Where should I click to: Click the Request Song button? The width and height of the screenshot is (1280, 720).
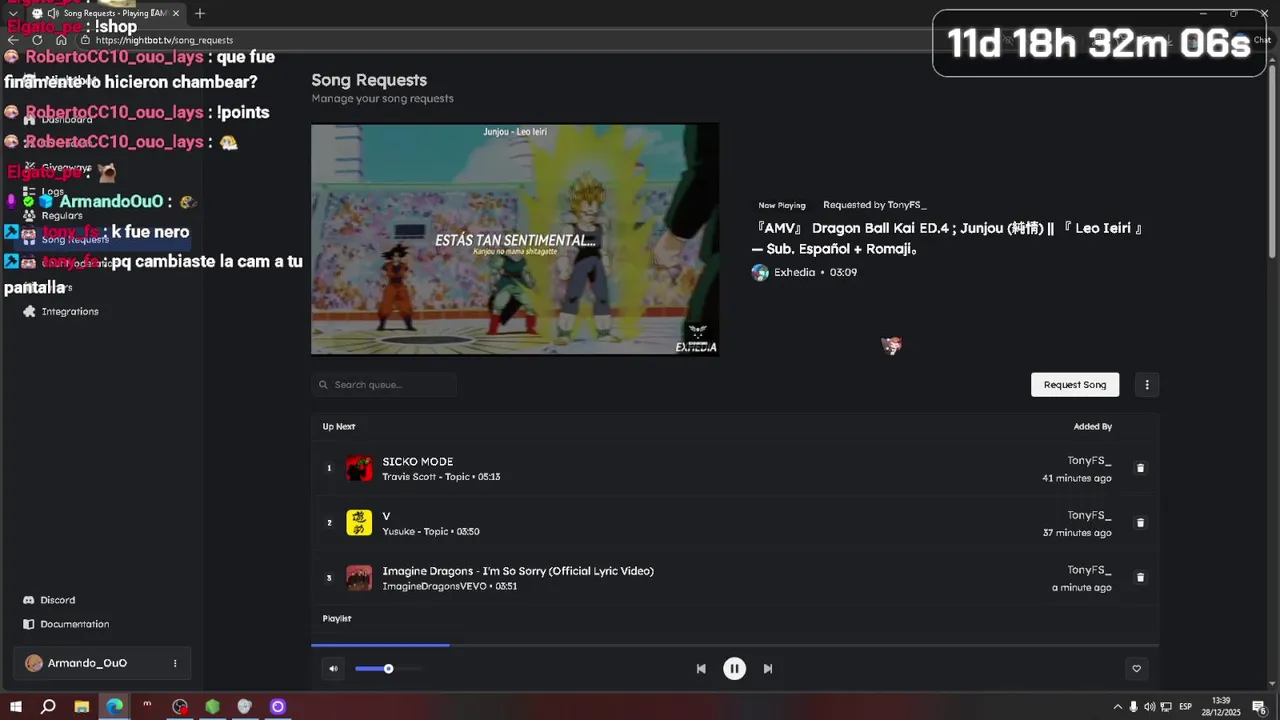pos(1075,385)
